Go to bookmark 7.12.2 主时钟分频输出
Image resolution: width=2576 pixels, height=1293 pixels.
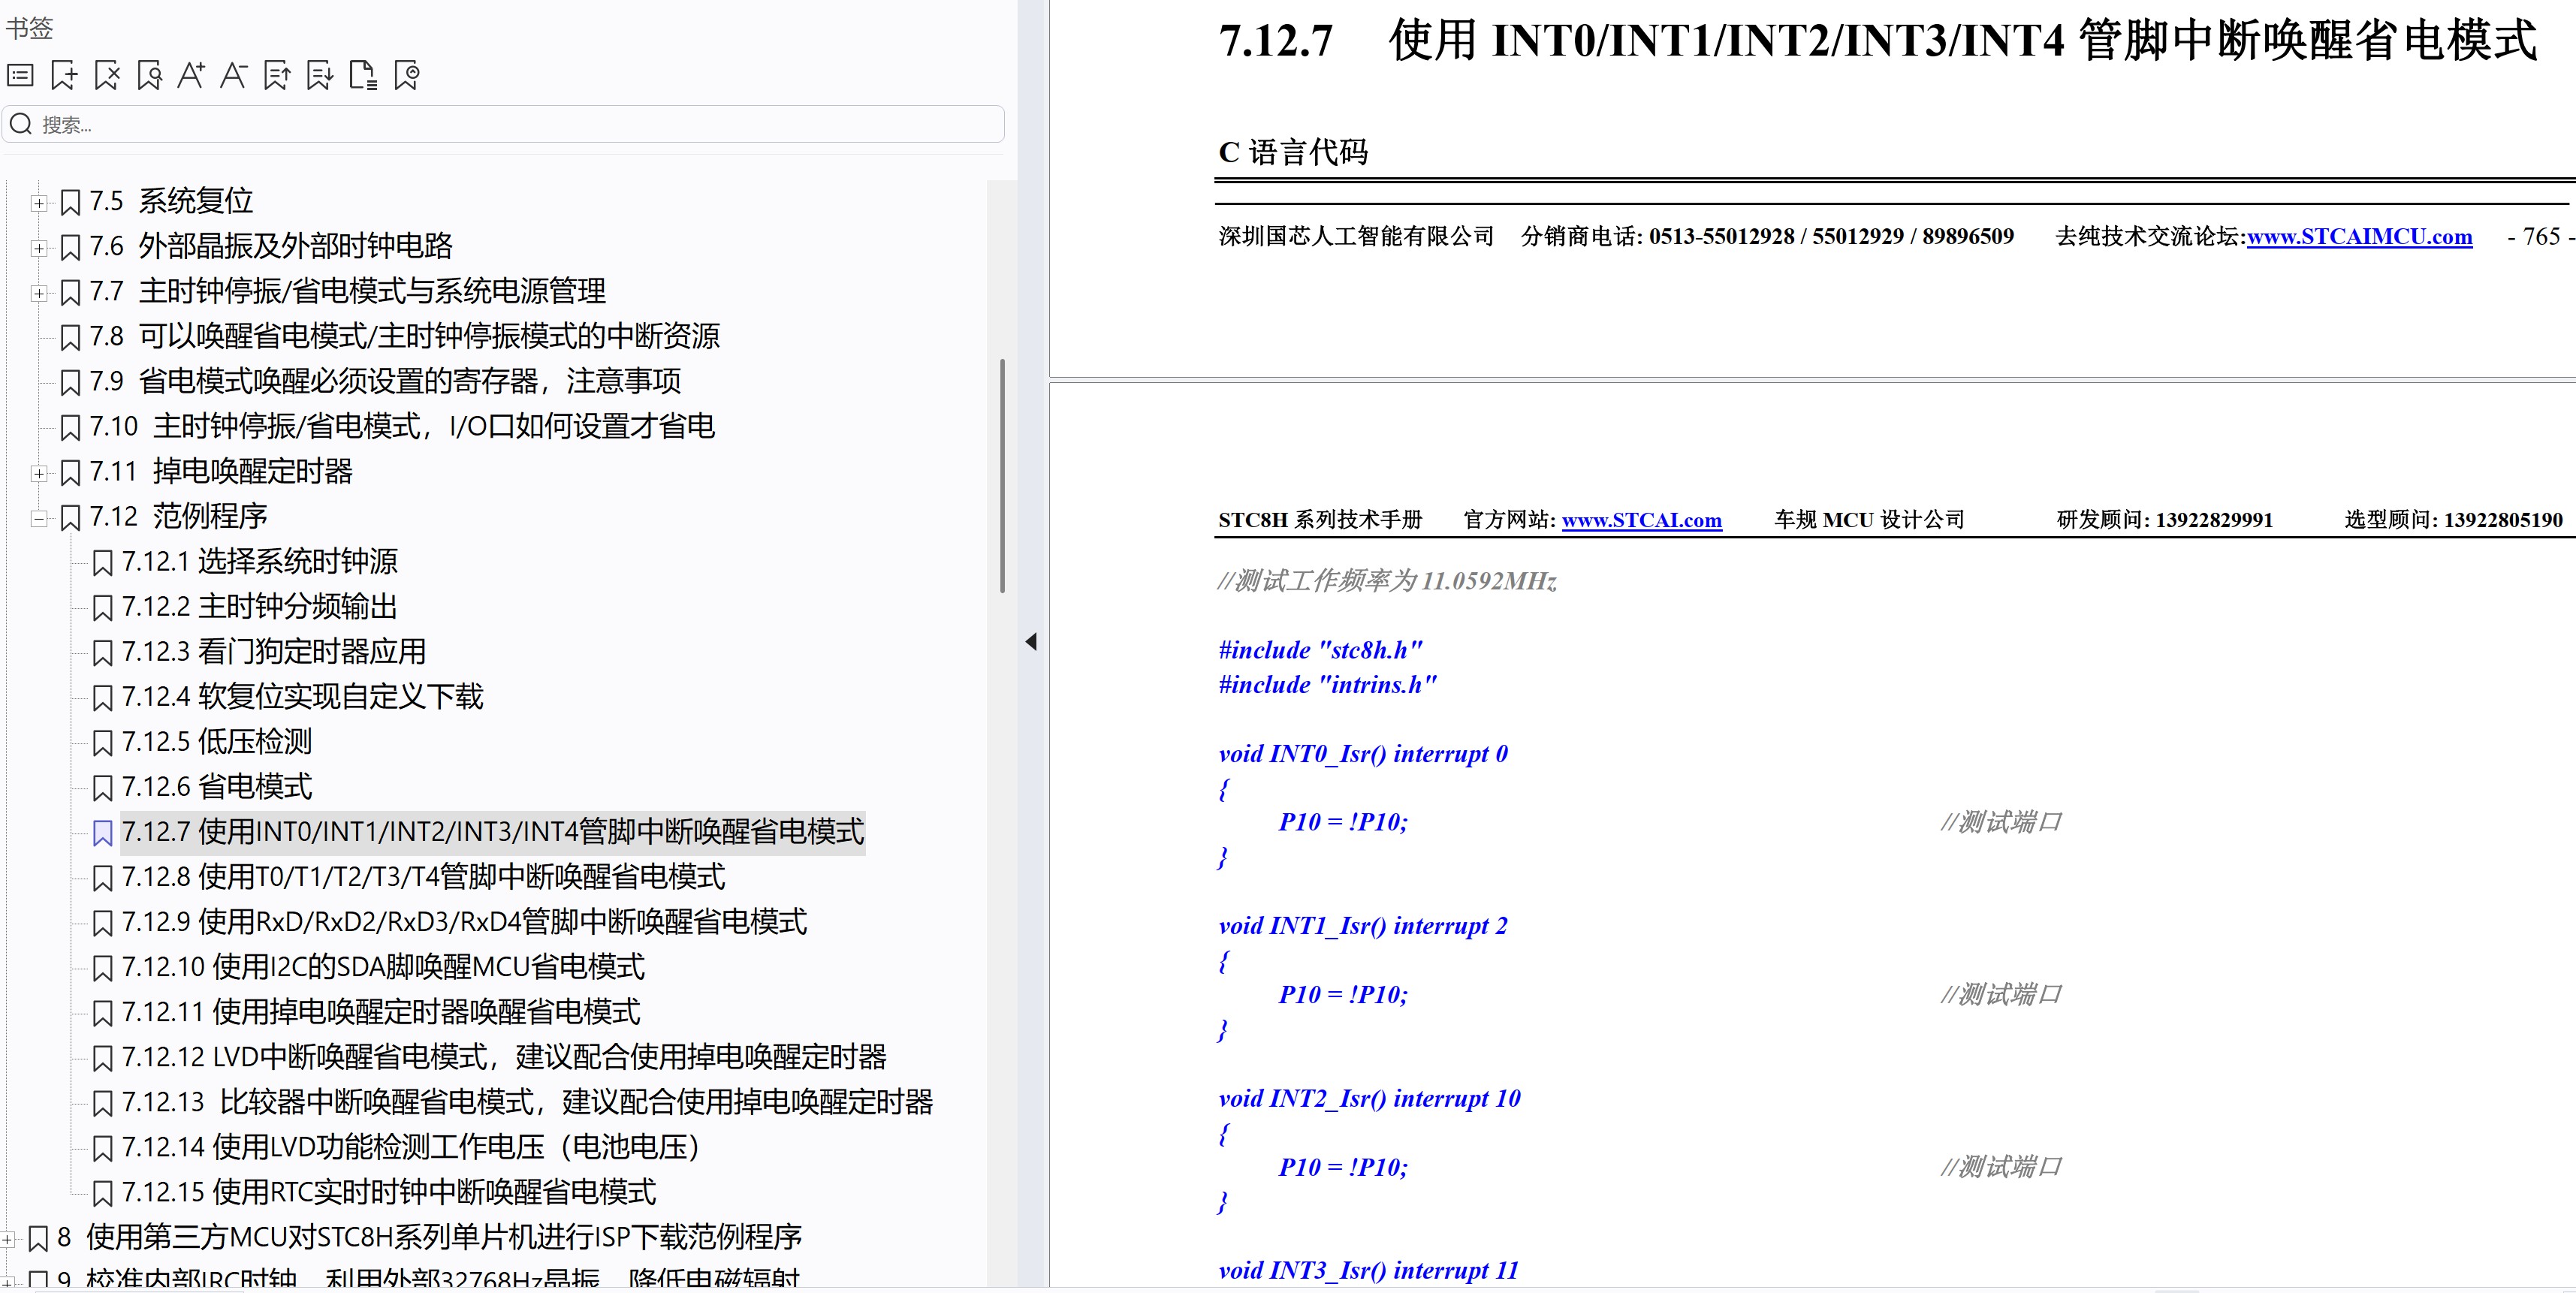(x=260, y=606)
